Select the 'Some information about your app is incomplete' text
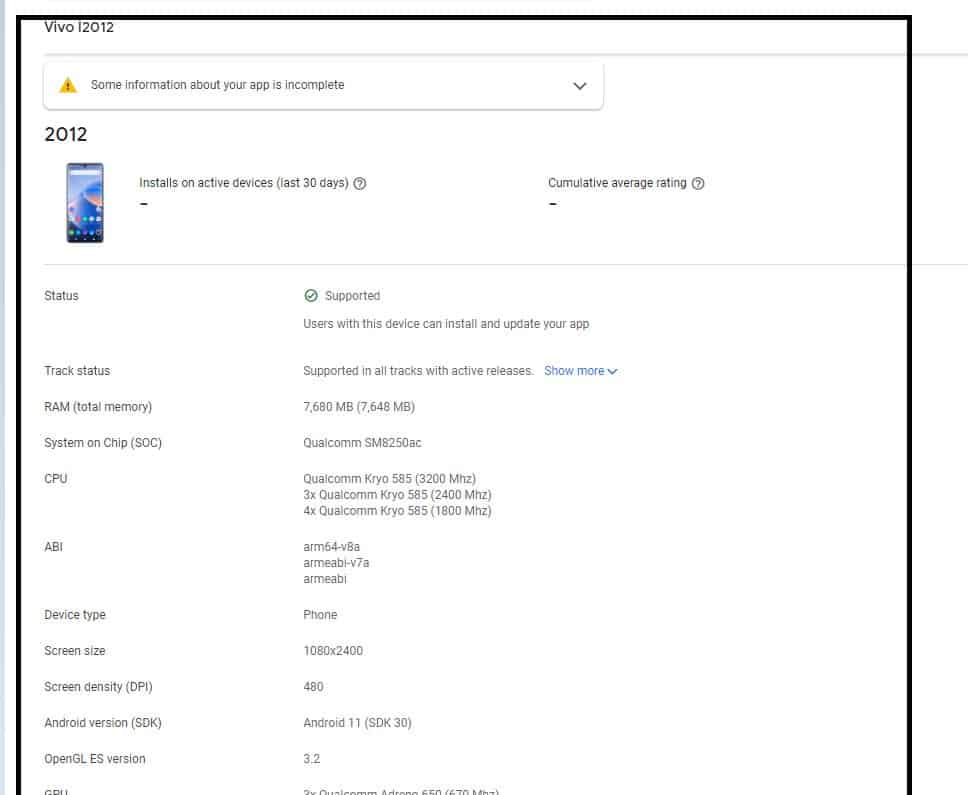975x795 pixels. click(219, 85)
